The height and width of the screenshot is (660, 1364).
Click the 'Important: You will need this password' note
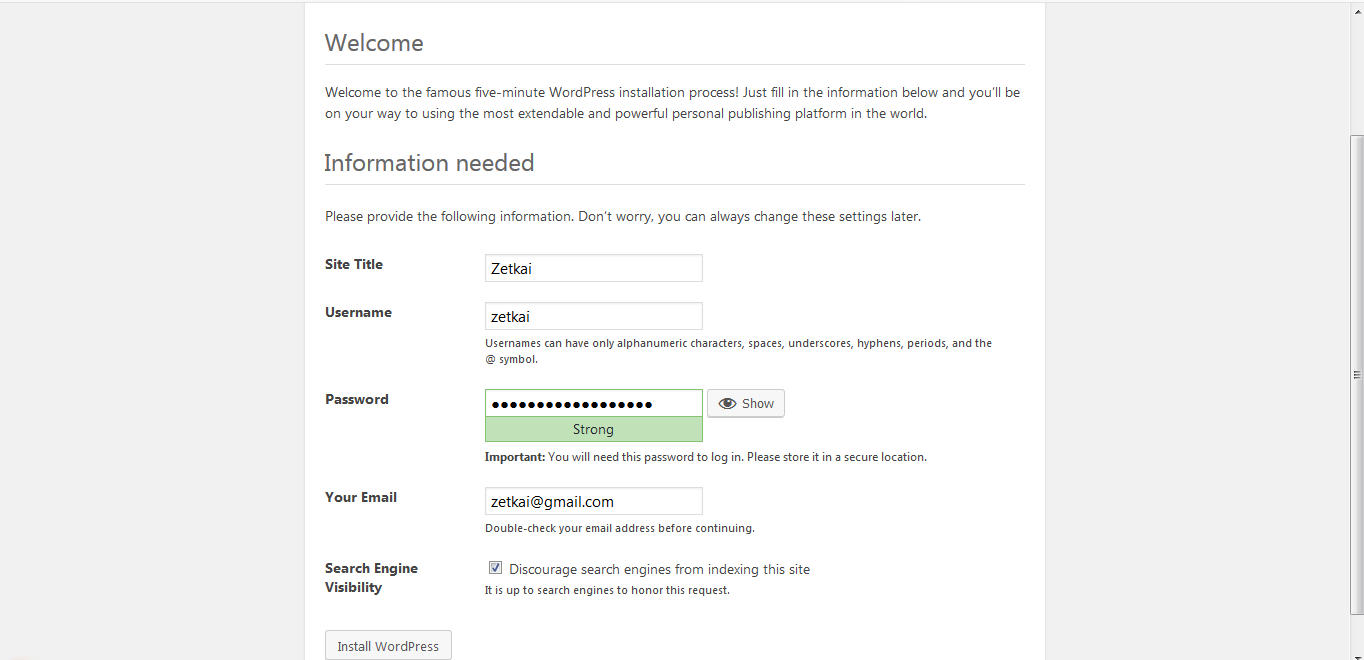[706, 457]
